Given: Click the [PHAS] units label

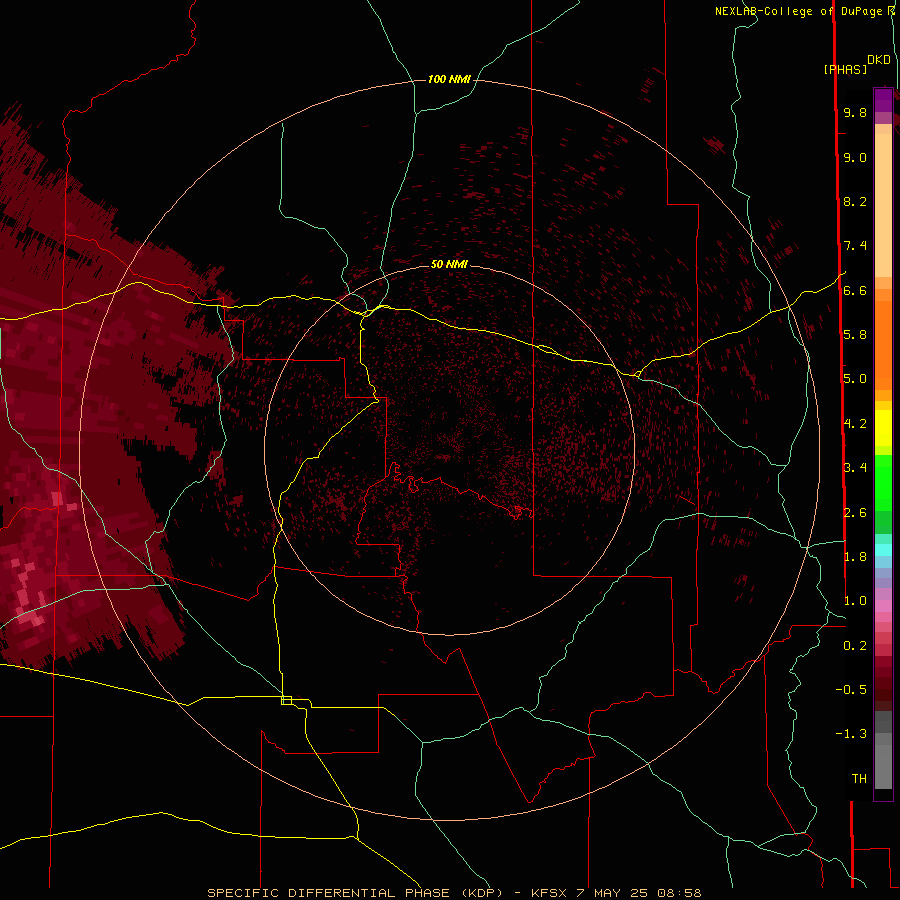Looking at the screenshot, I should click(845, 69).
